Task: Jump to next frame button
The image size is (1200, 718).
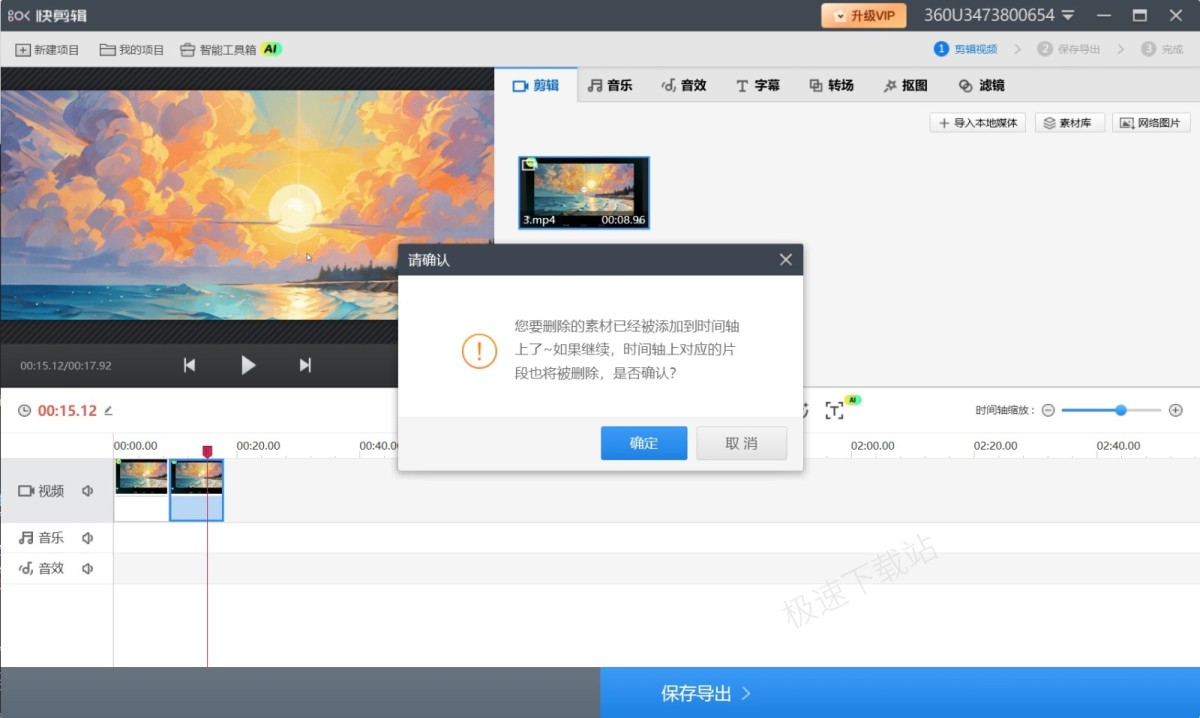Action: pyautogui.click(x=305, y=365)
